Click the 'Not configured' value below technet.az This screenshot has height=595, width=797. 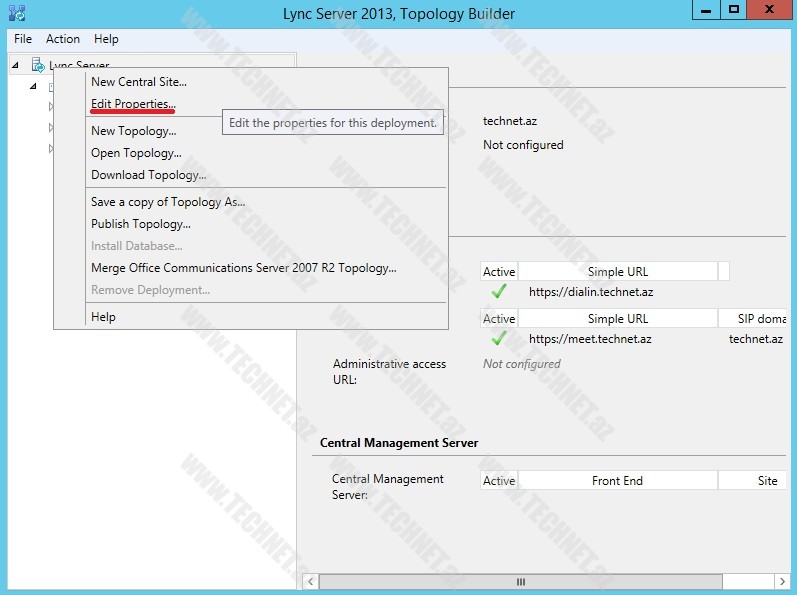coord(523,145)
